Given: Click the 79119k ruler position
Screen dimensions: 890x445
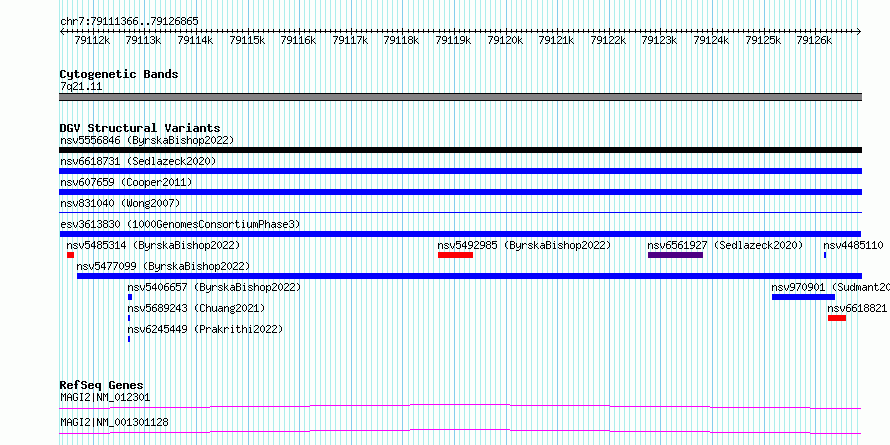Looking at the screenshot, I should click(453, 40).
